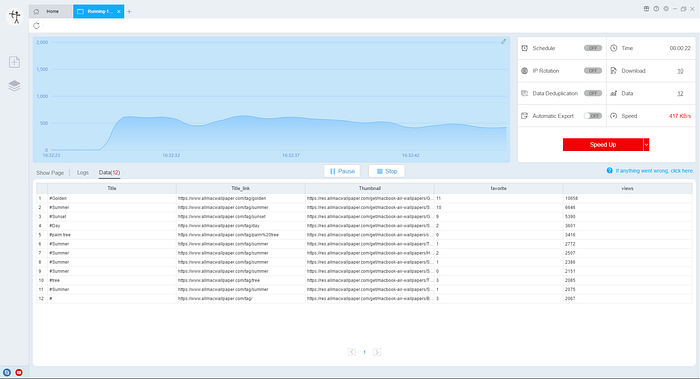Viewport: 700px width, 379px height.
Task: Click the red Speed Up button
Action: tap(603, 145)
